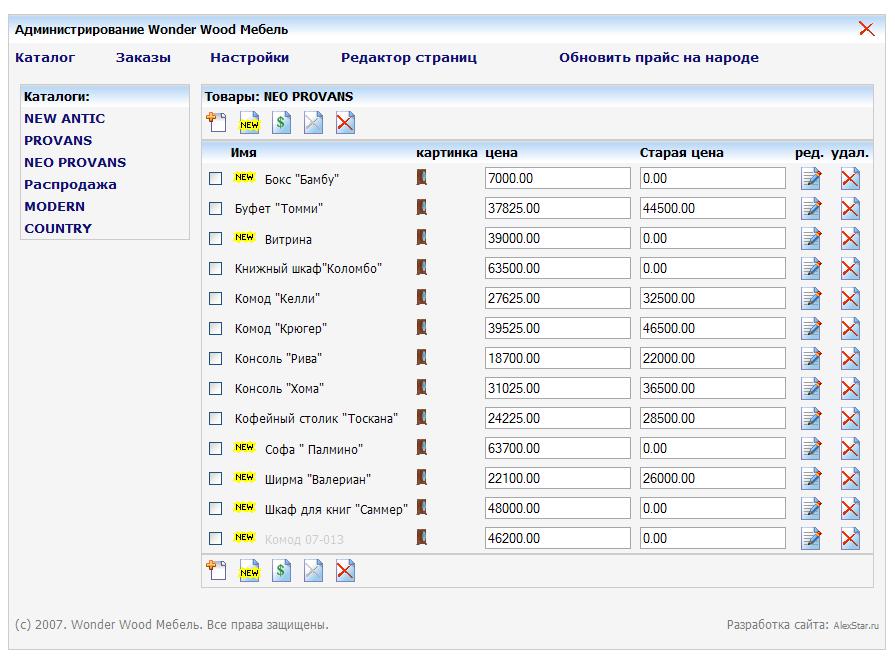This screenshot has height=656, width=895.
Task: Open Редактор страниц from the top menu
Action: [x=408, y=58]
